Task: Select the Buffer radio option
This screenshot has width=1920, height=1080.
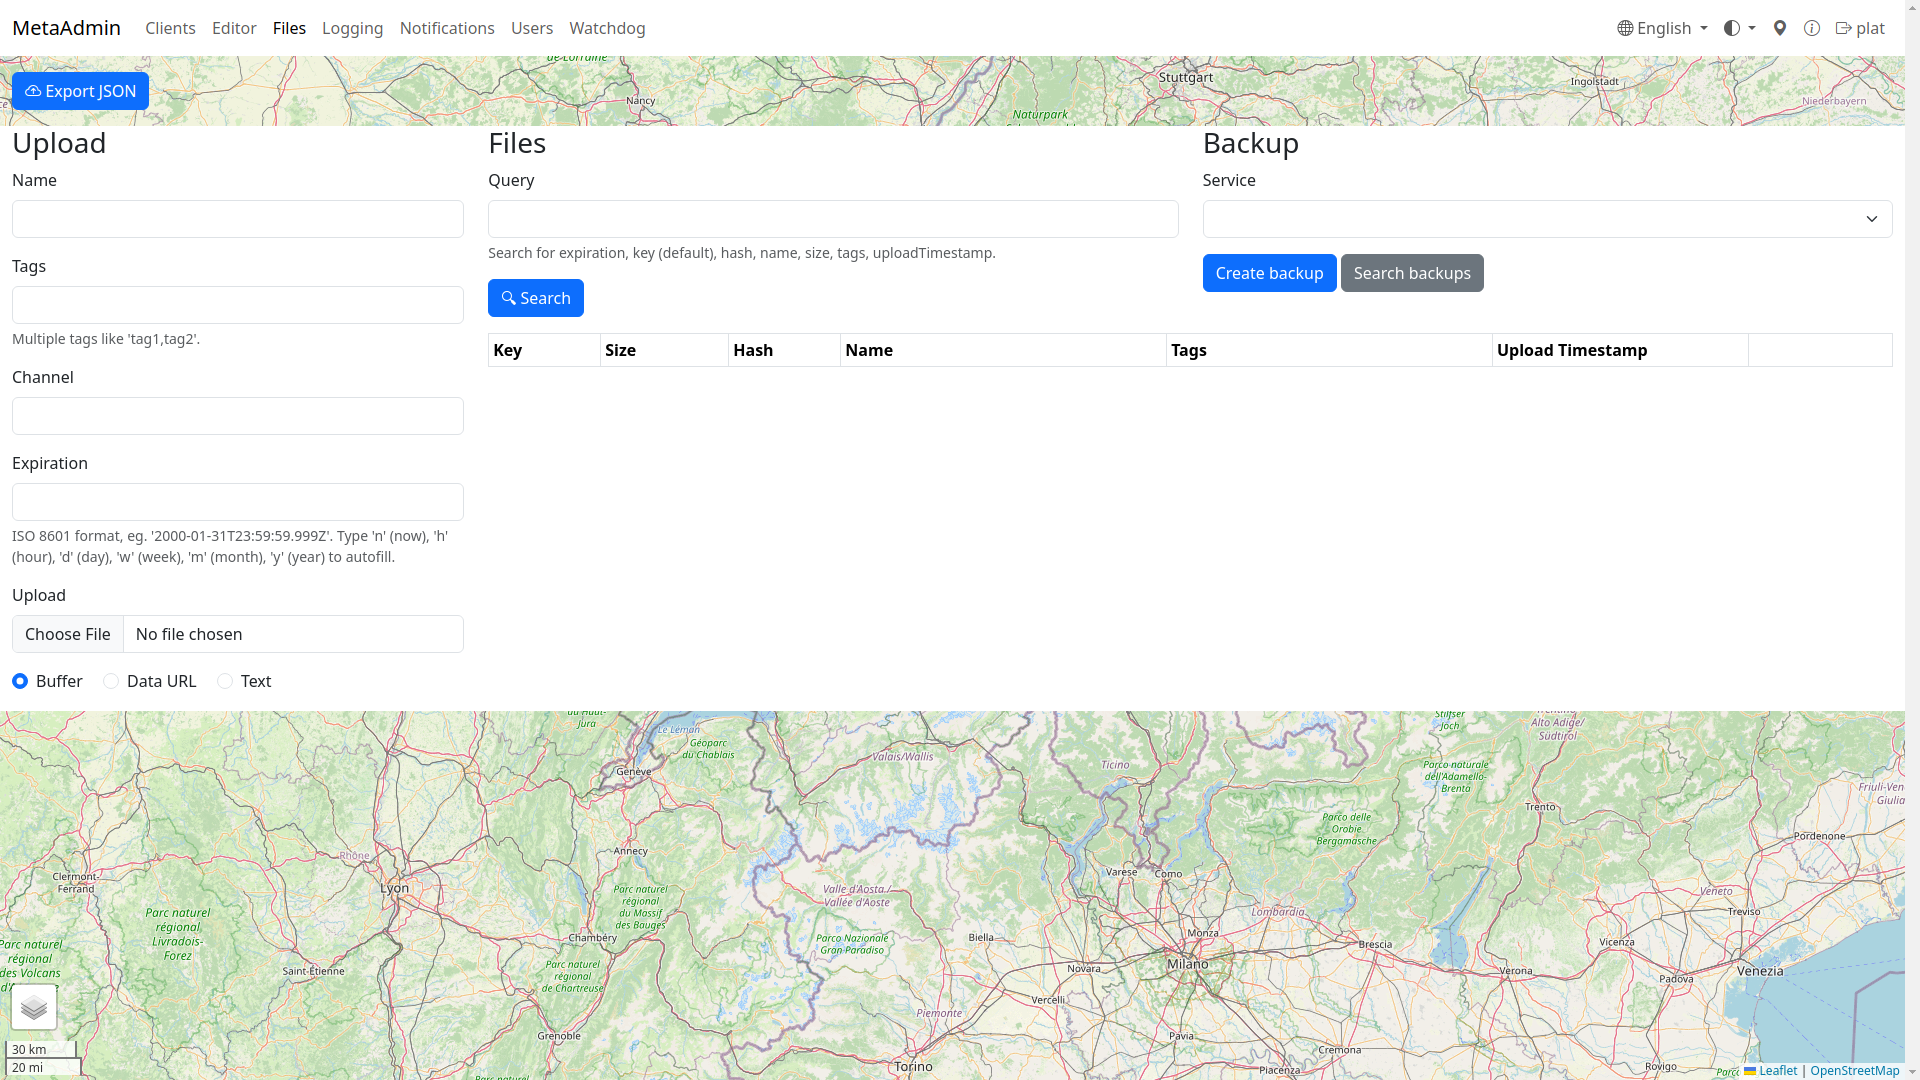Action: pos(20,681)
